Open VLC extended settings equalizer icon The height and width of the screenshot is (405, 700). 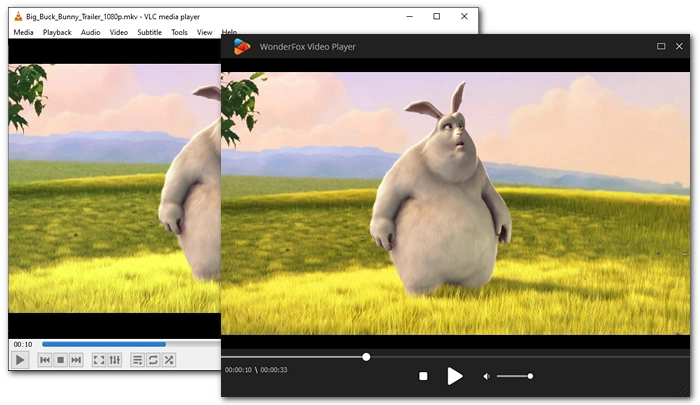click(115, 360)
